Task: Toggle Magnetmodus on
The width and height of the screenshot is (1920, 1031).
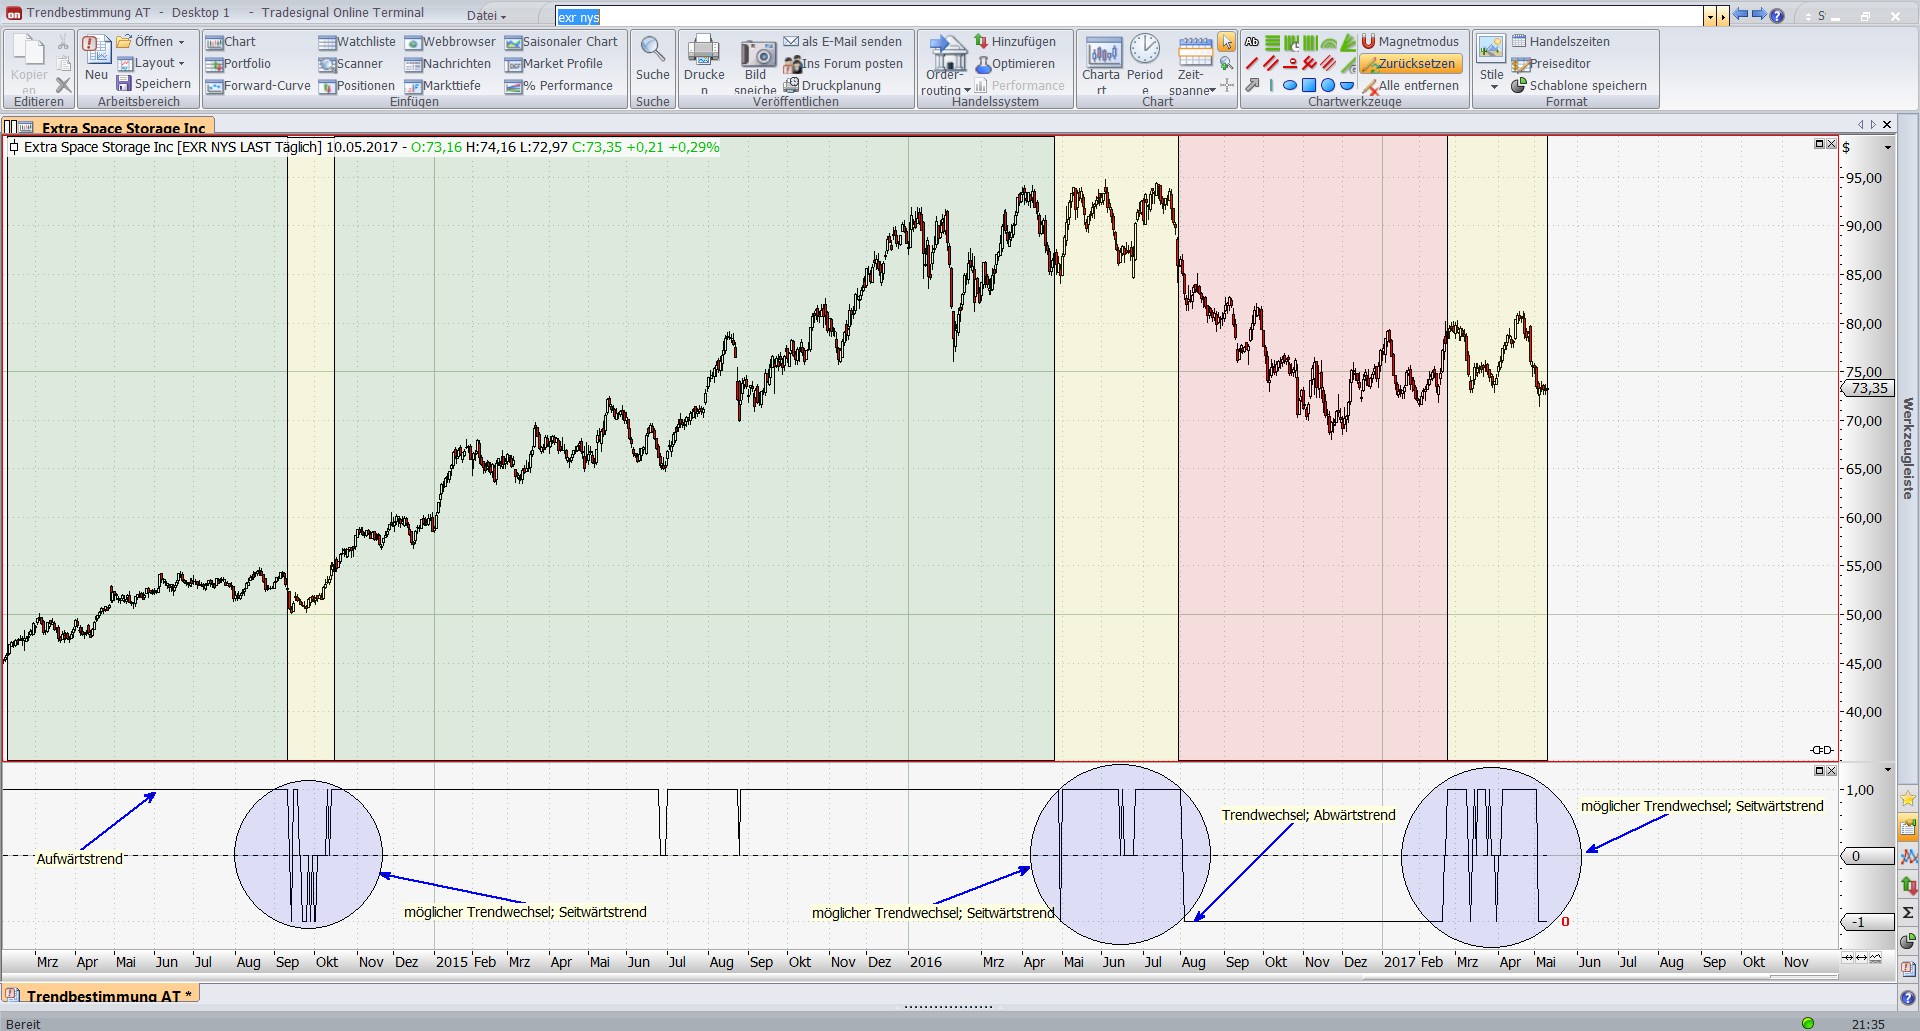Action: click(x=1410, y=42)
